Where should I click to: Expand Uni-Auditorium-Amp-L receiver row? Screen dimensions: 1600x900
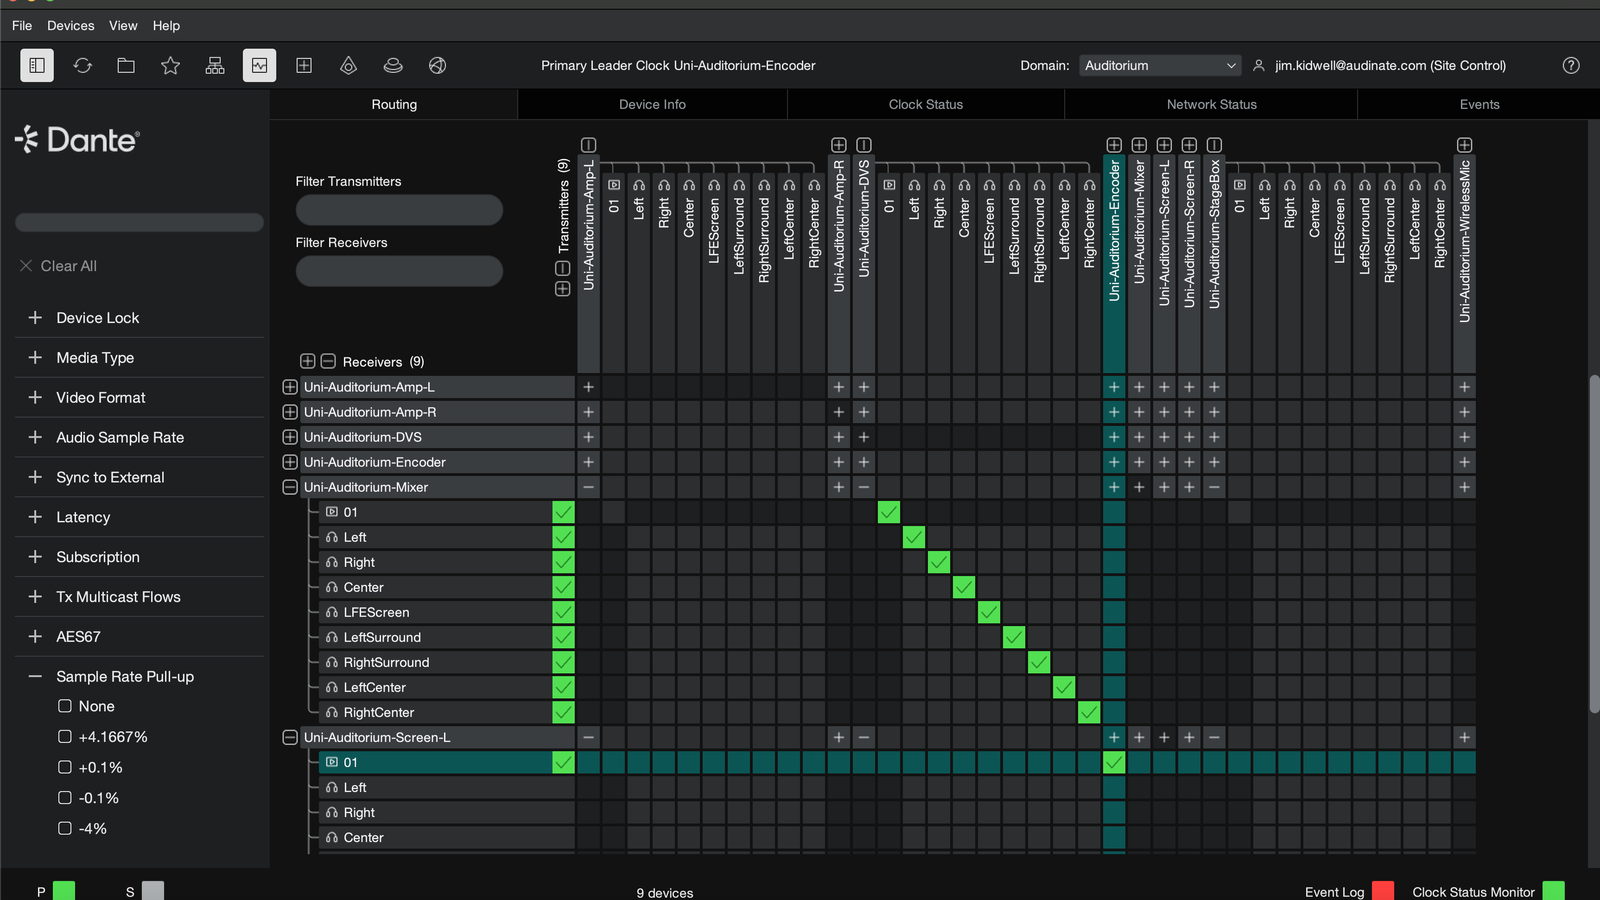pos(290,387)
